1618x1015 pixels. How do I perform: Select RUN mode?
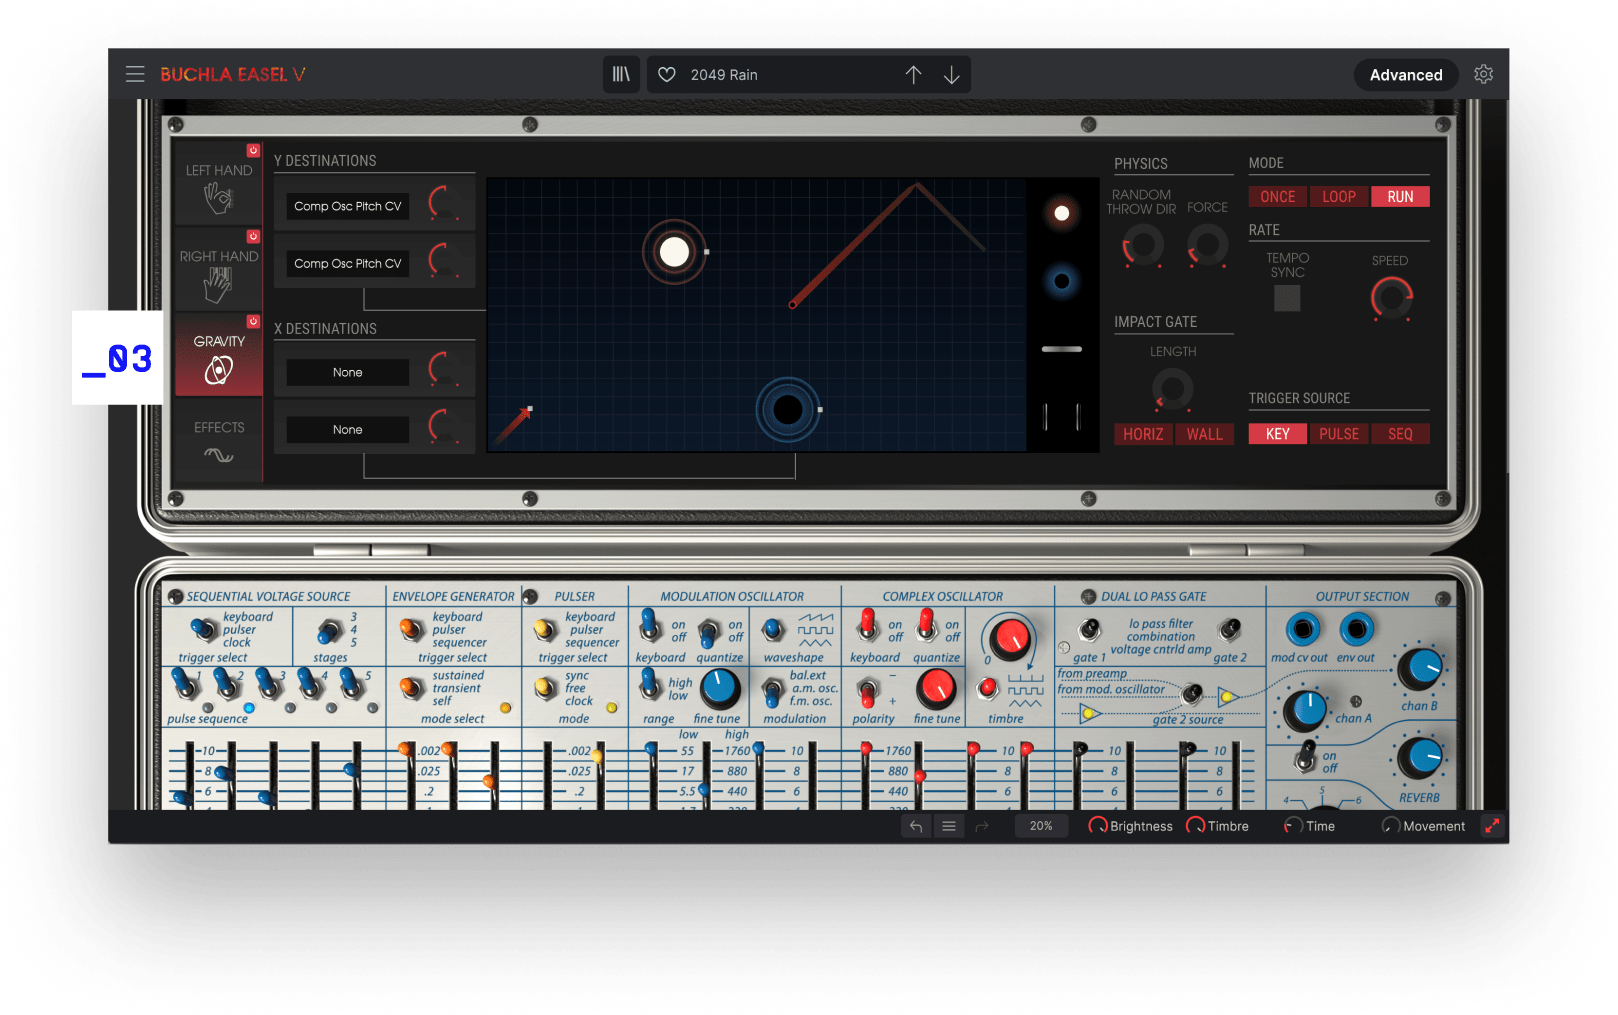tap(1400, 197)
